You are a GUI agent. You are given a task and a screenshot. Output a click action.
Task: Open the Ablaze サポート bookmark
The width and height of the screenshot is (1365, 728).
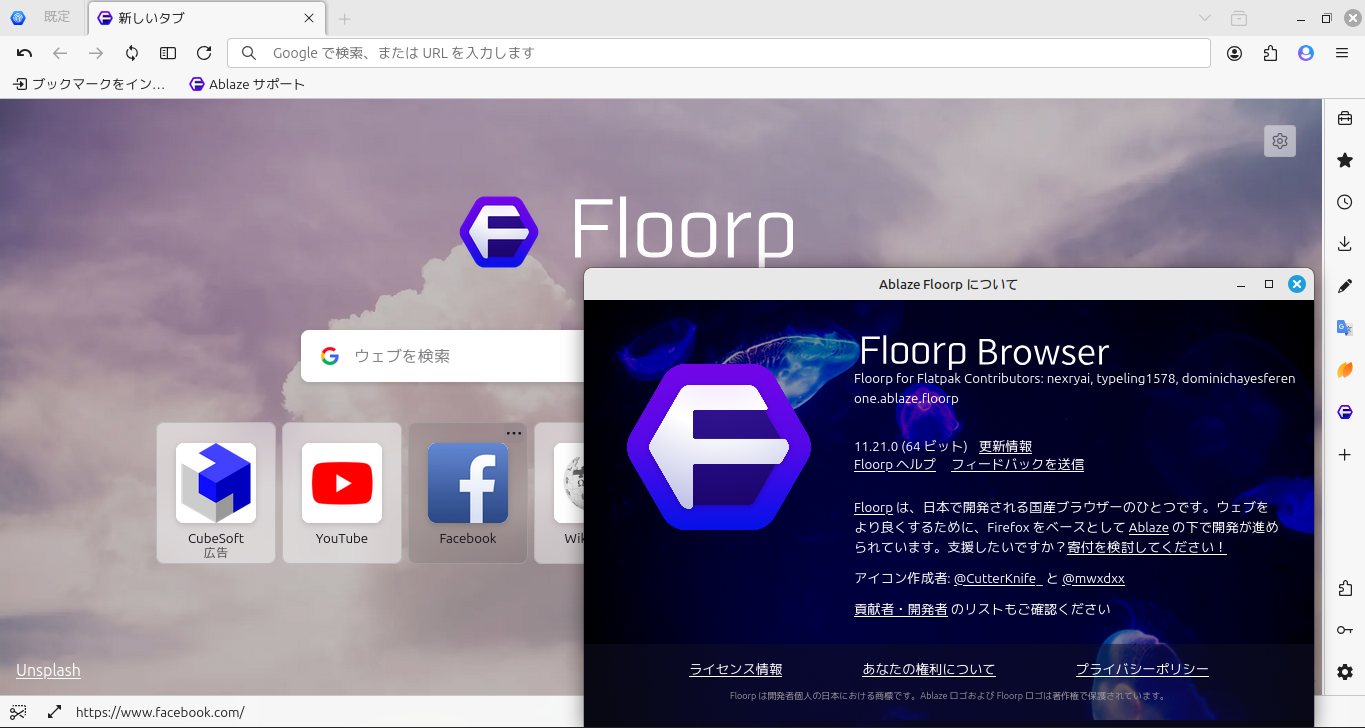pos(247,84)
